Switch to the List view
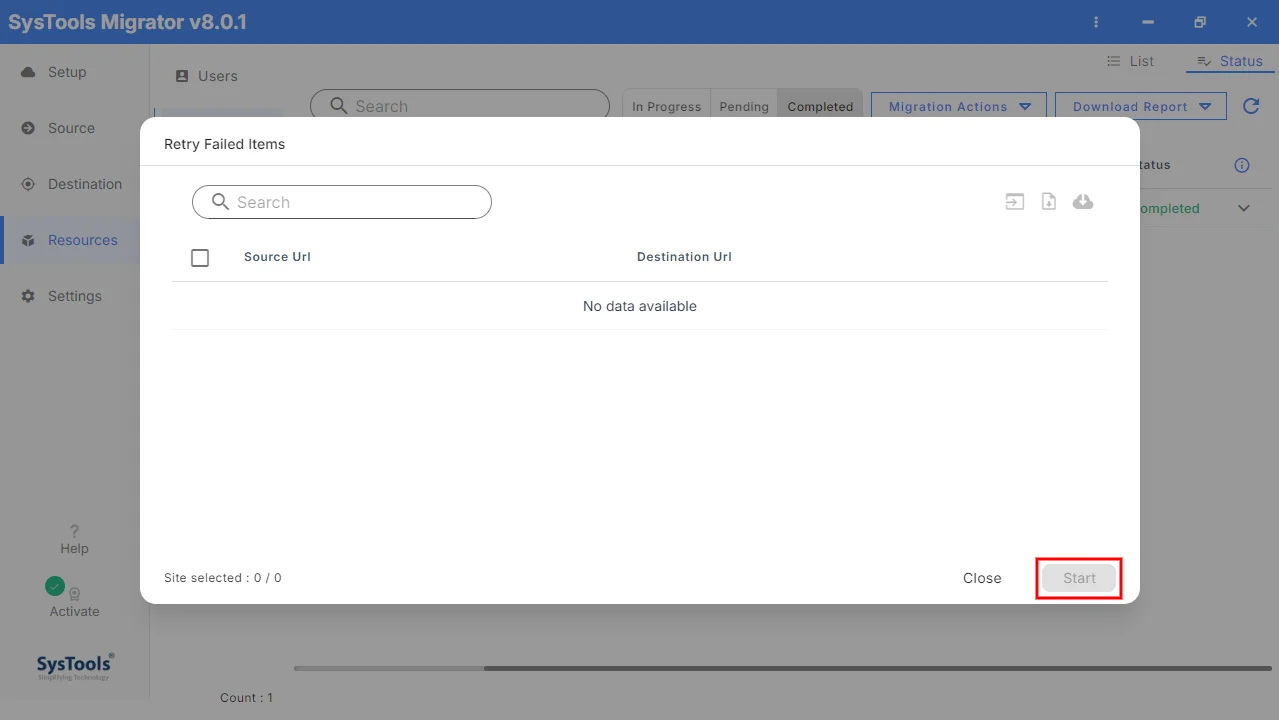1279x720 pixels. pyautogui.click(x=1130, y=61)
